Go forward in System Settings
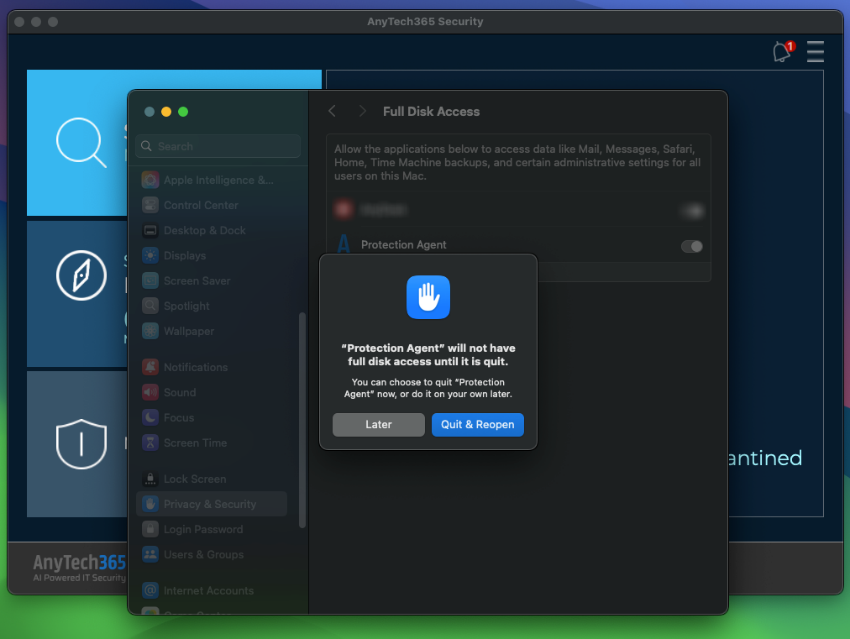This screenshot has height=639, width=850. coord(362,111)
